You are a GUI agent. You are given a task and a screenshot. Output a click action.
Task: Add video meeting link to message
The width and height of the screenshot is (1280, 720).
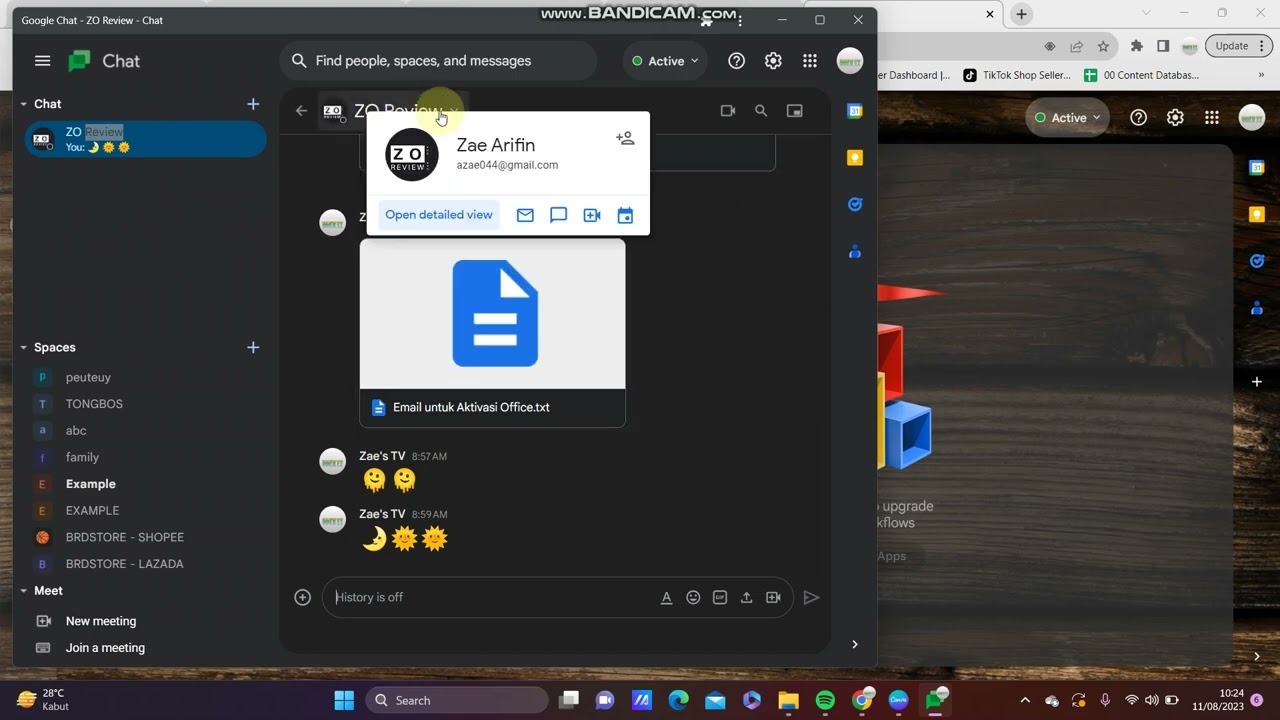click(x=773, y=597)
